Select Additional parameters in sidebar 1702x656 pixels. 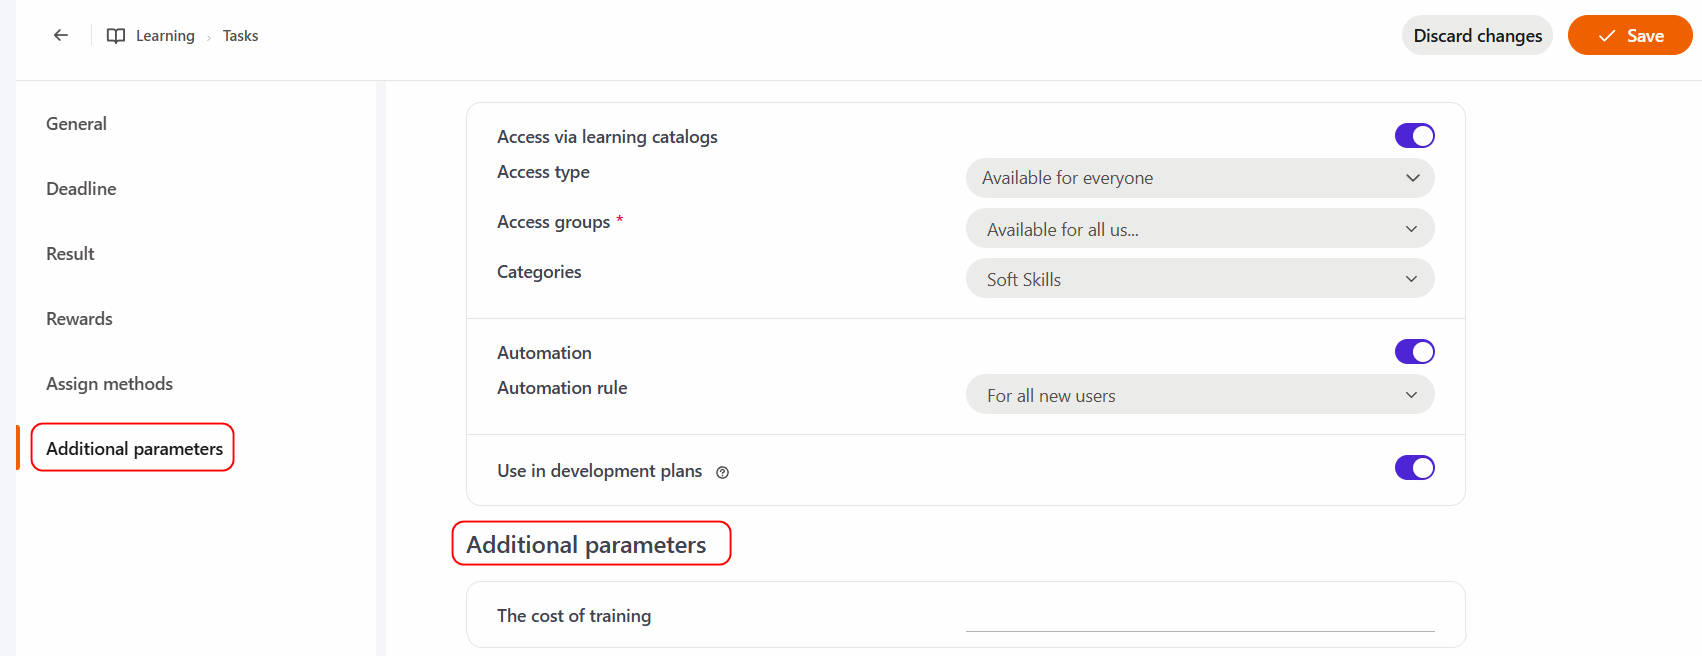click(x=134, y=449)
